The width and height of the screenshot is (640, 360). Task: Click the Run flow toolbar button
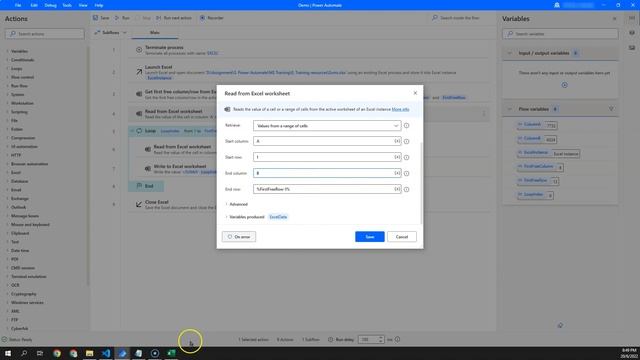[x=122, y=18]
